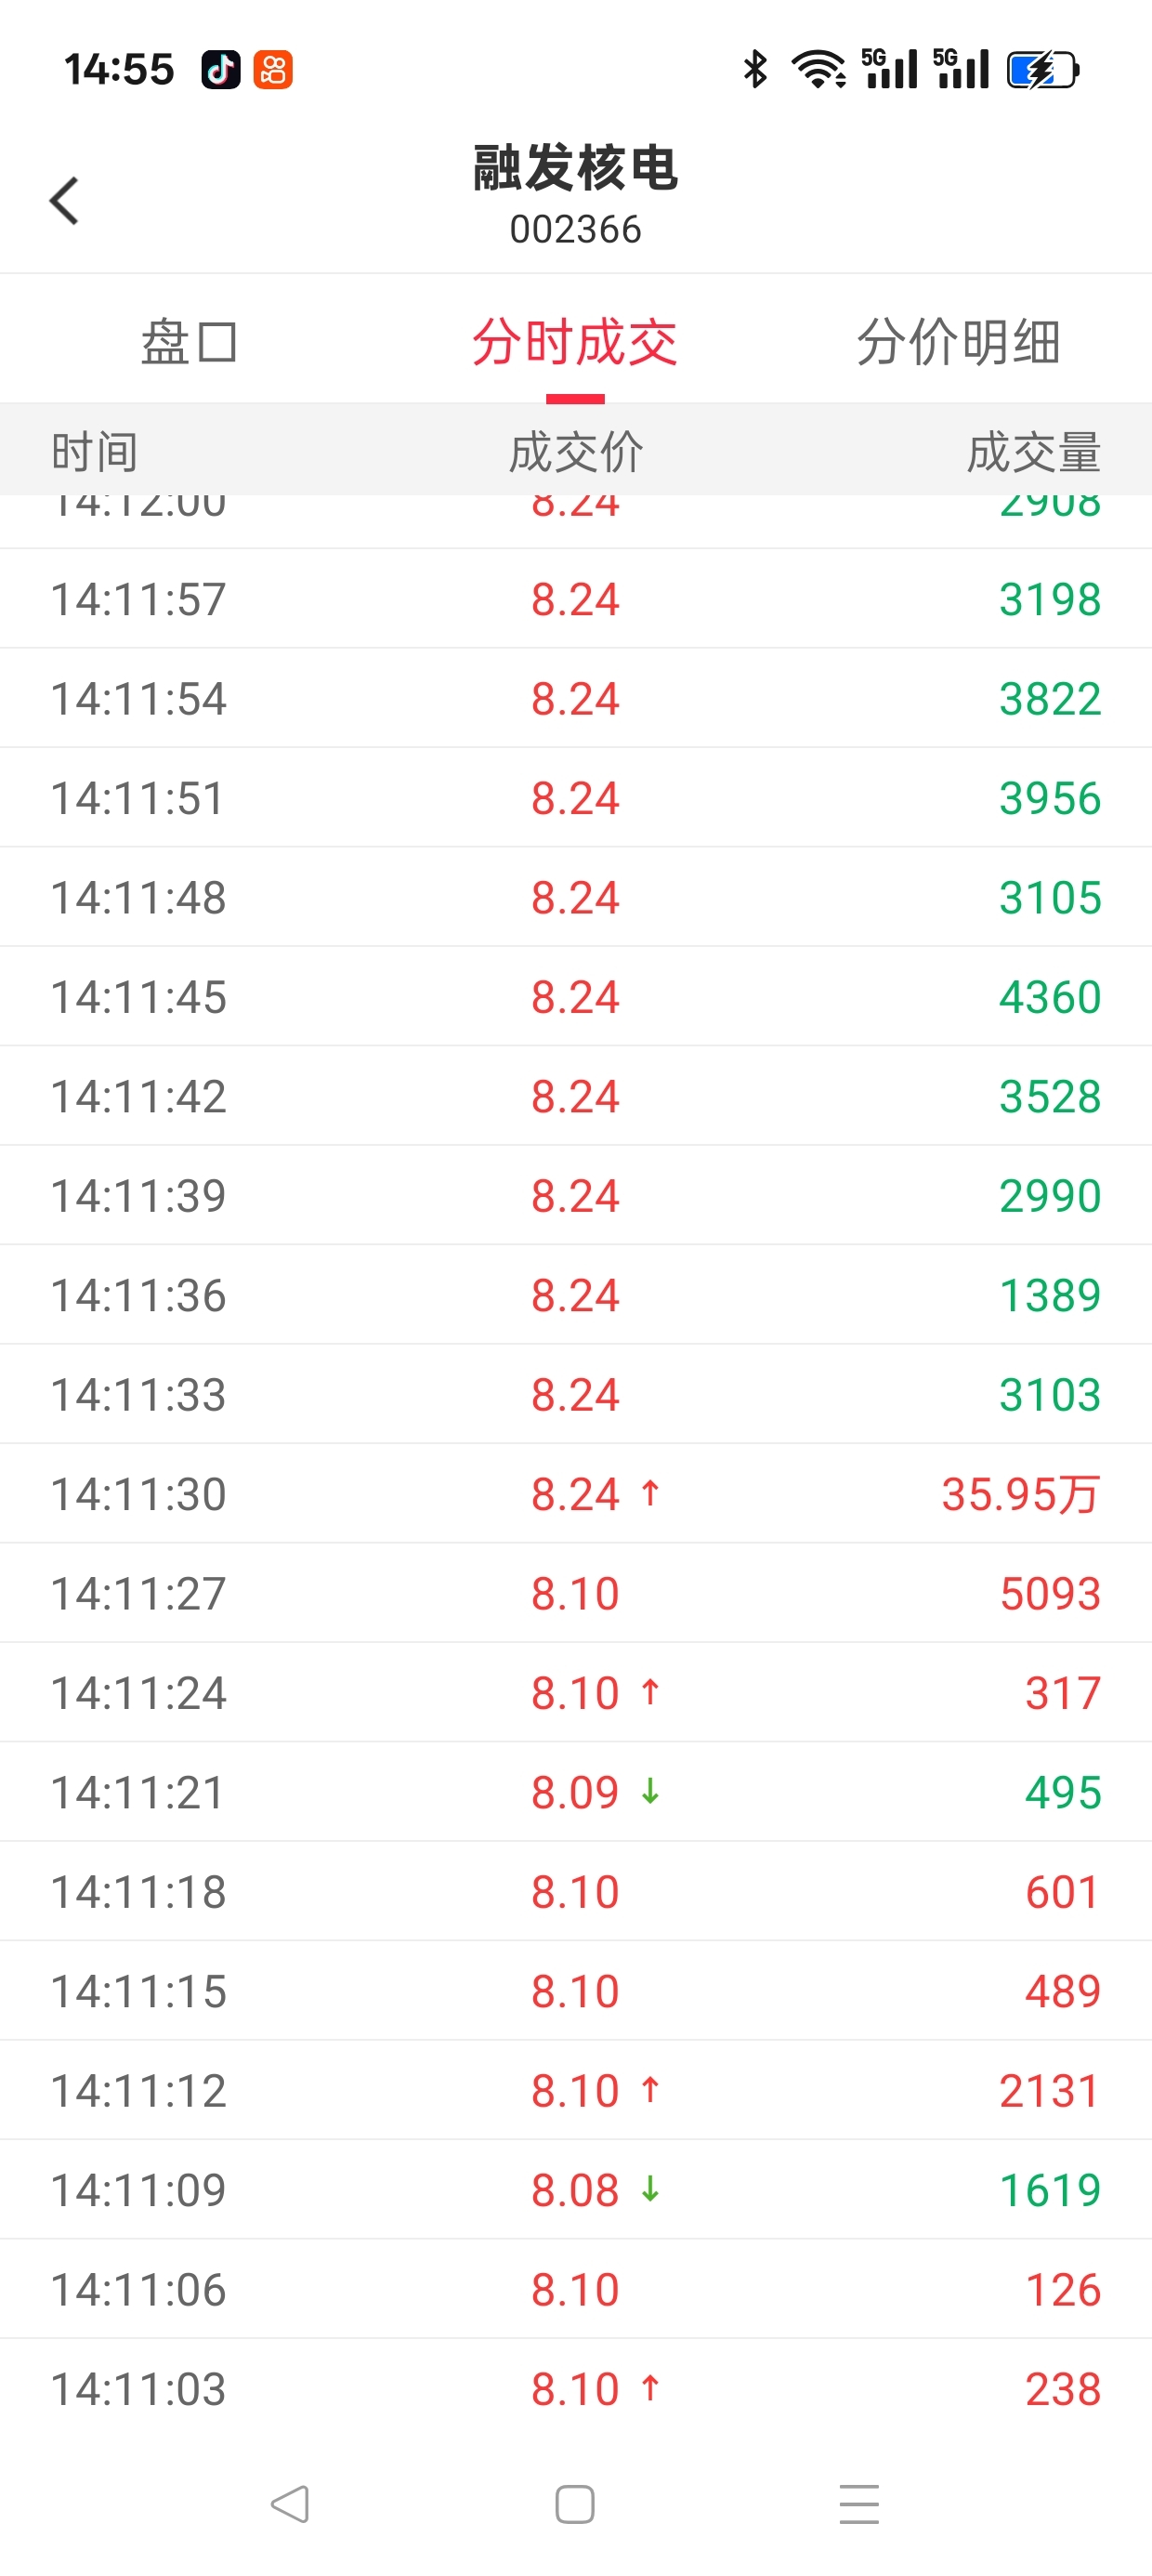Tap the back arrow icon

[x=64, y=201]
